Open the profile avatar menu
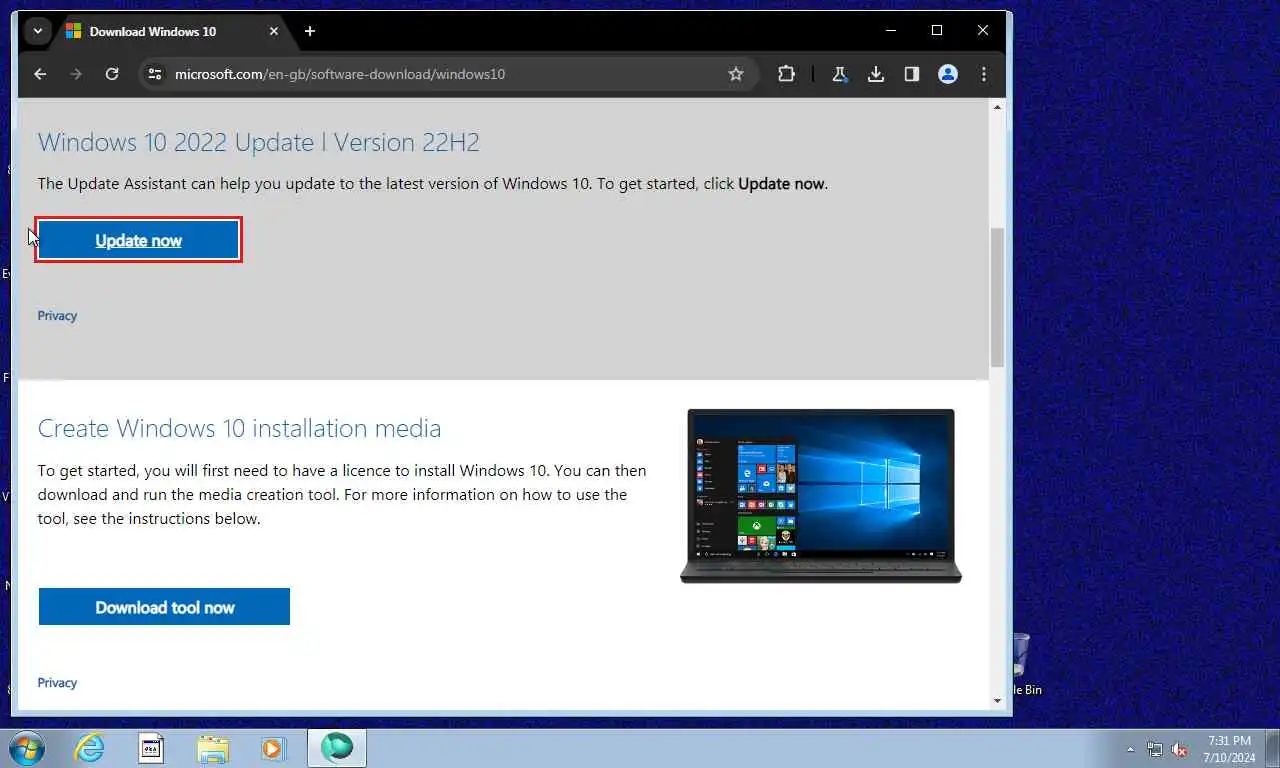 click(x=948, y=74)
